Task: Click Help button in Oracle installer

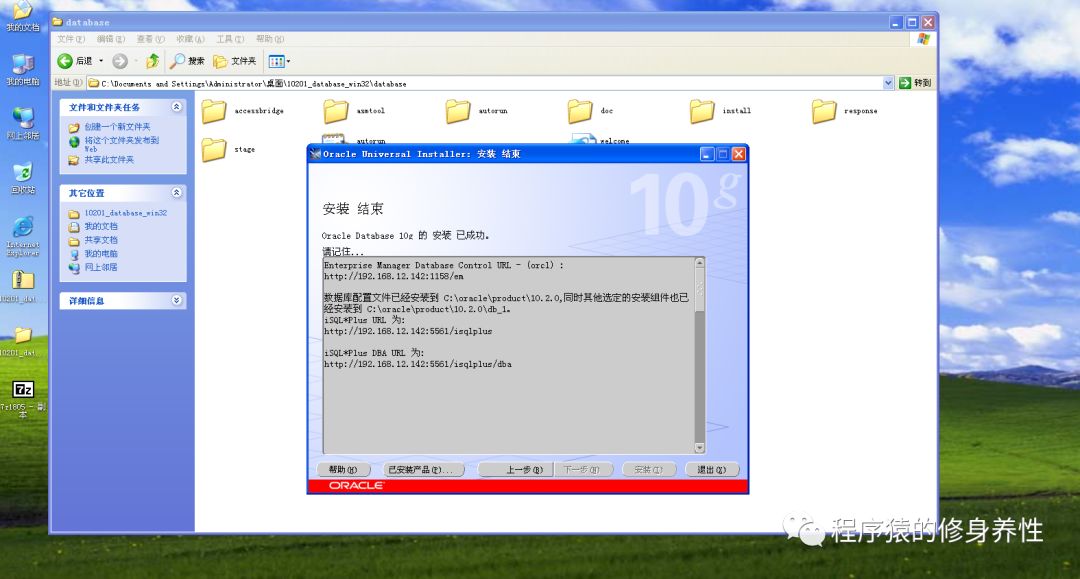Action: click(343, 470)
